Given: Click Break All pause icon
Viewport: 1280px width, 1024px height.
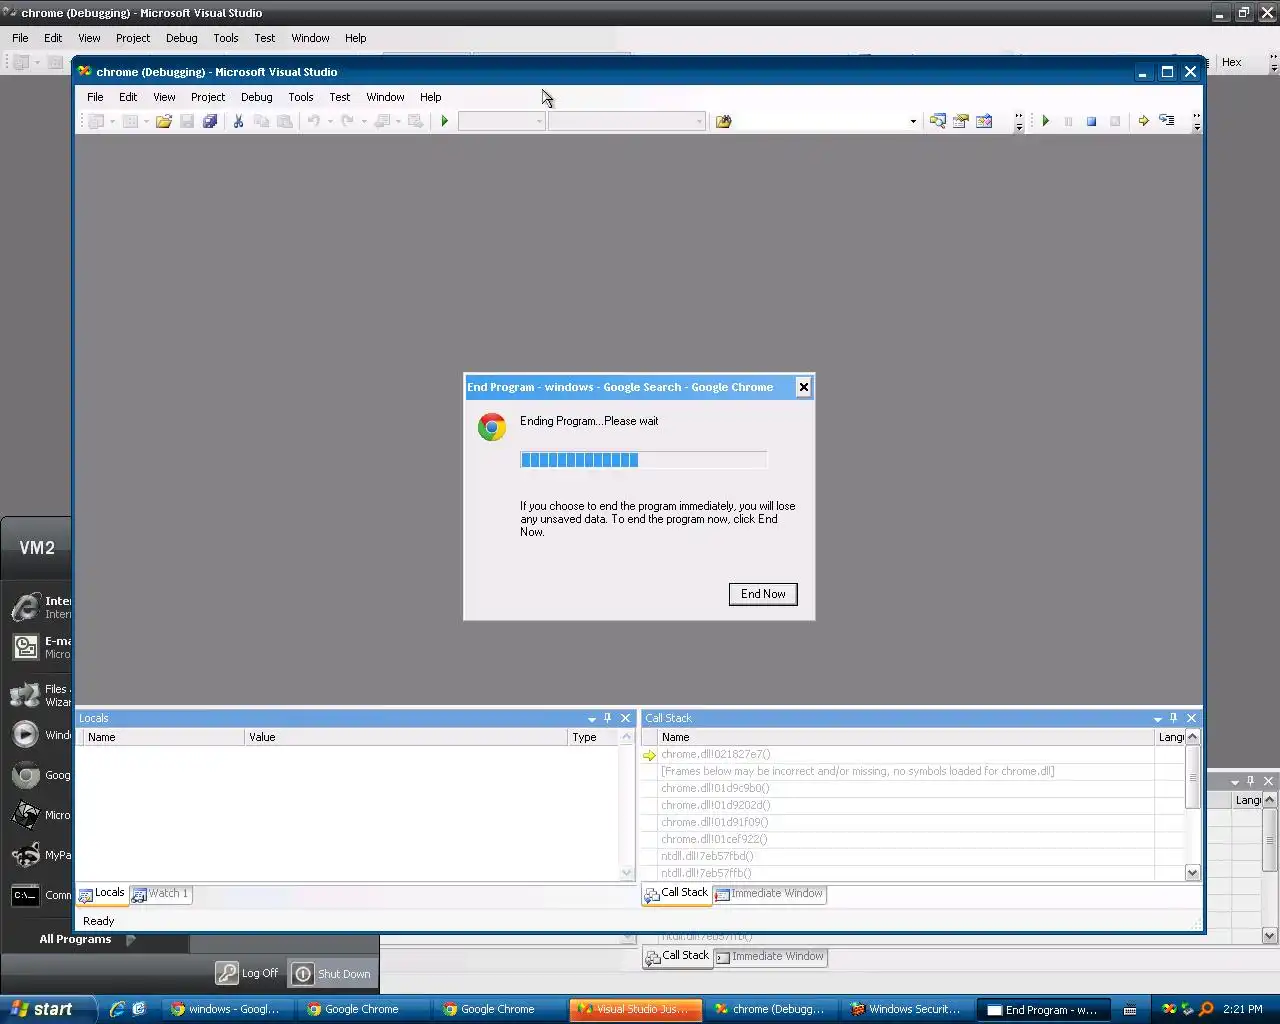Looking at the screenshot, I should pyautogui.click(x=1068, y=121).
